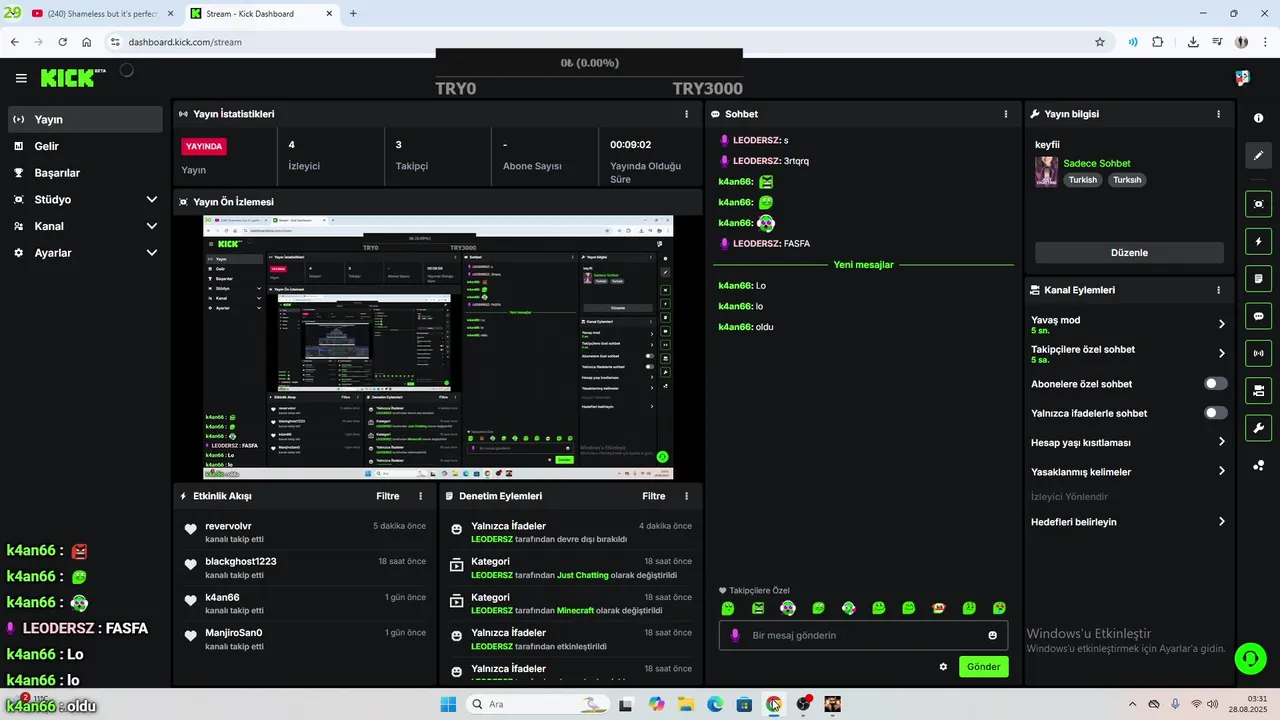
Task: Open OBS Studio from the taskbar
Action: (x=803, y=704)
